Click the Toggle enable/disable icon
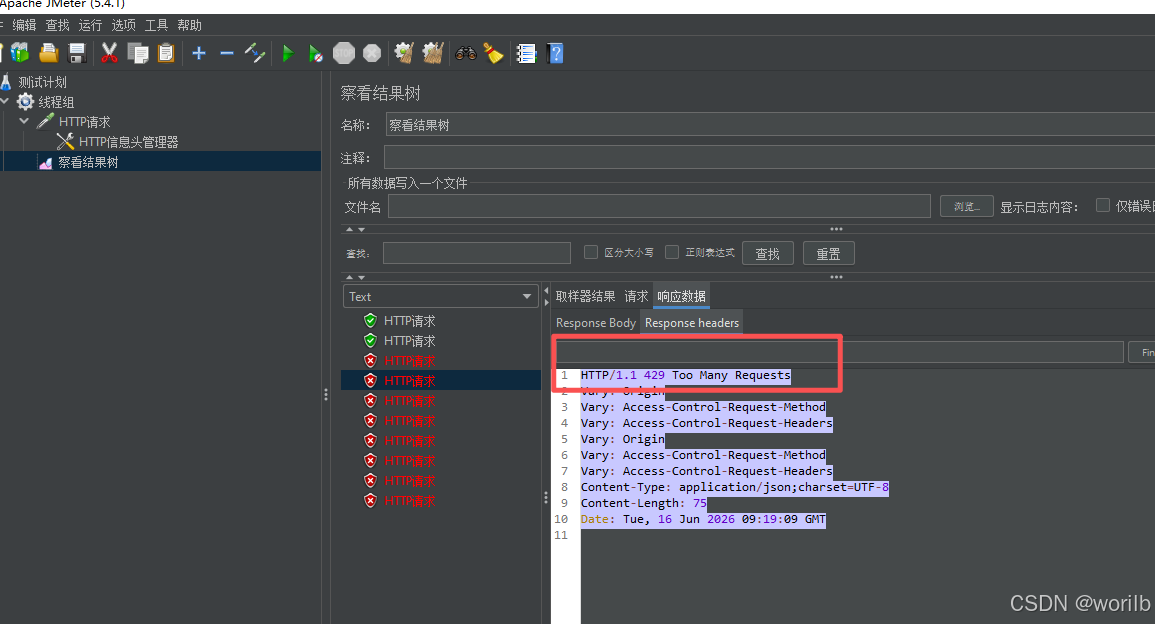 [x=255, y=53]
